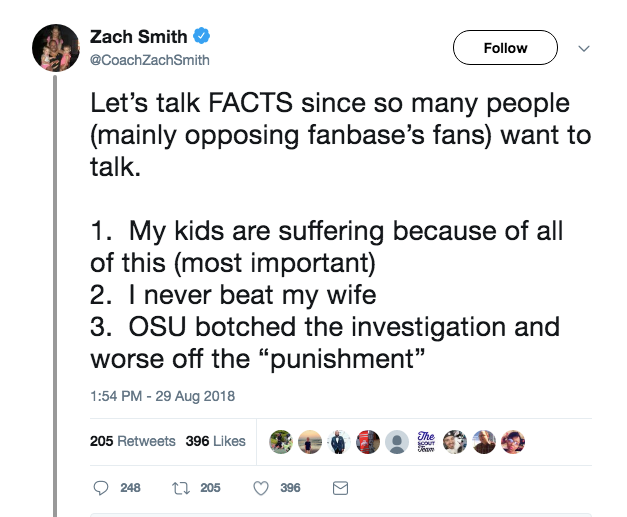Click the beach sunset liker avatar
Screen dimensions: 627x517
click(310, 441)
